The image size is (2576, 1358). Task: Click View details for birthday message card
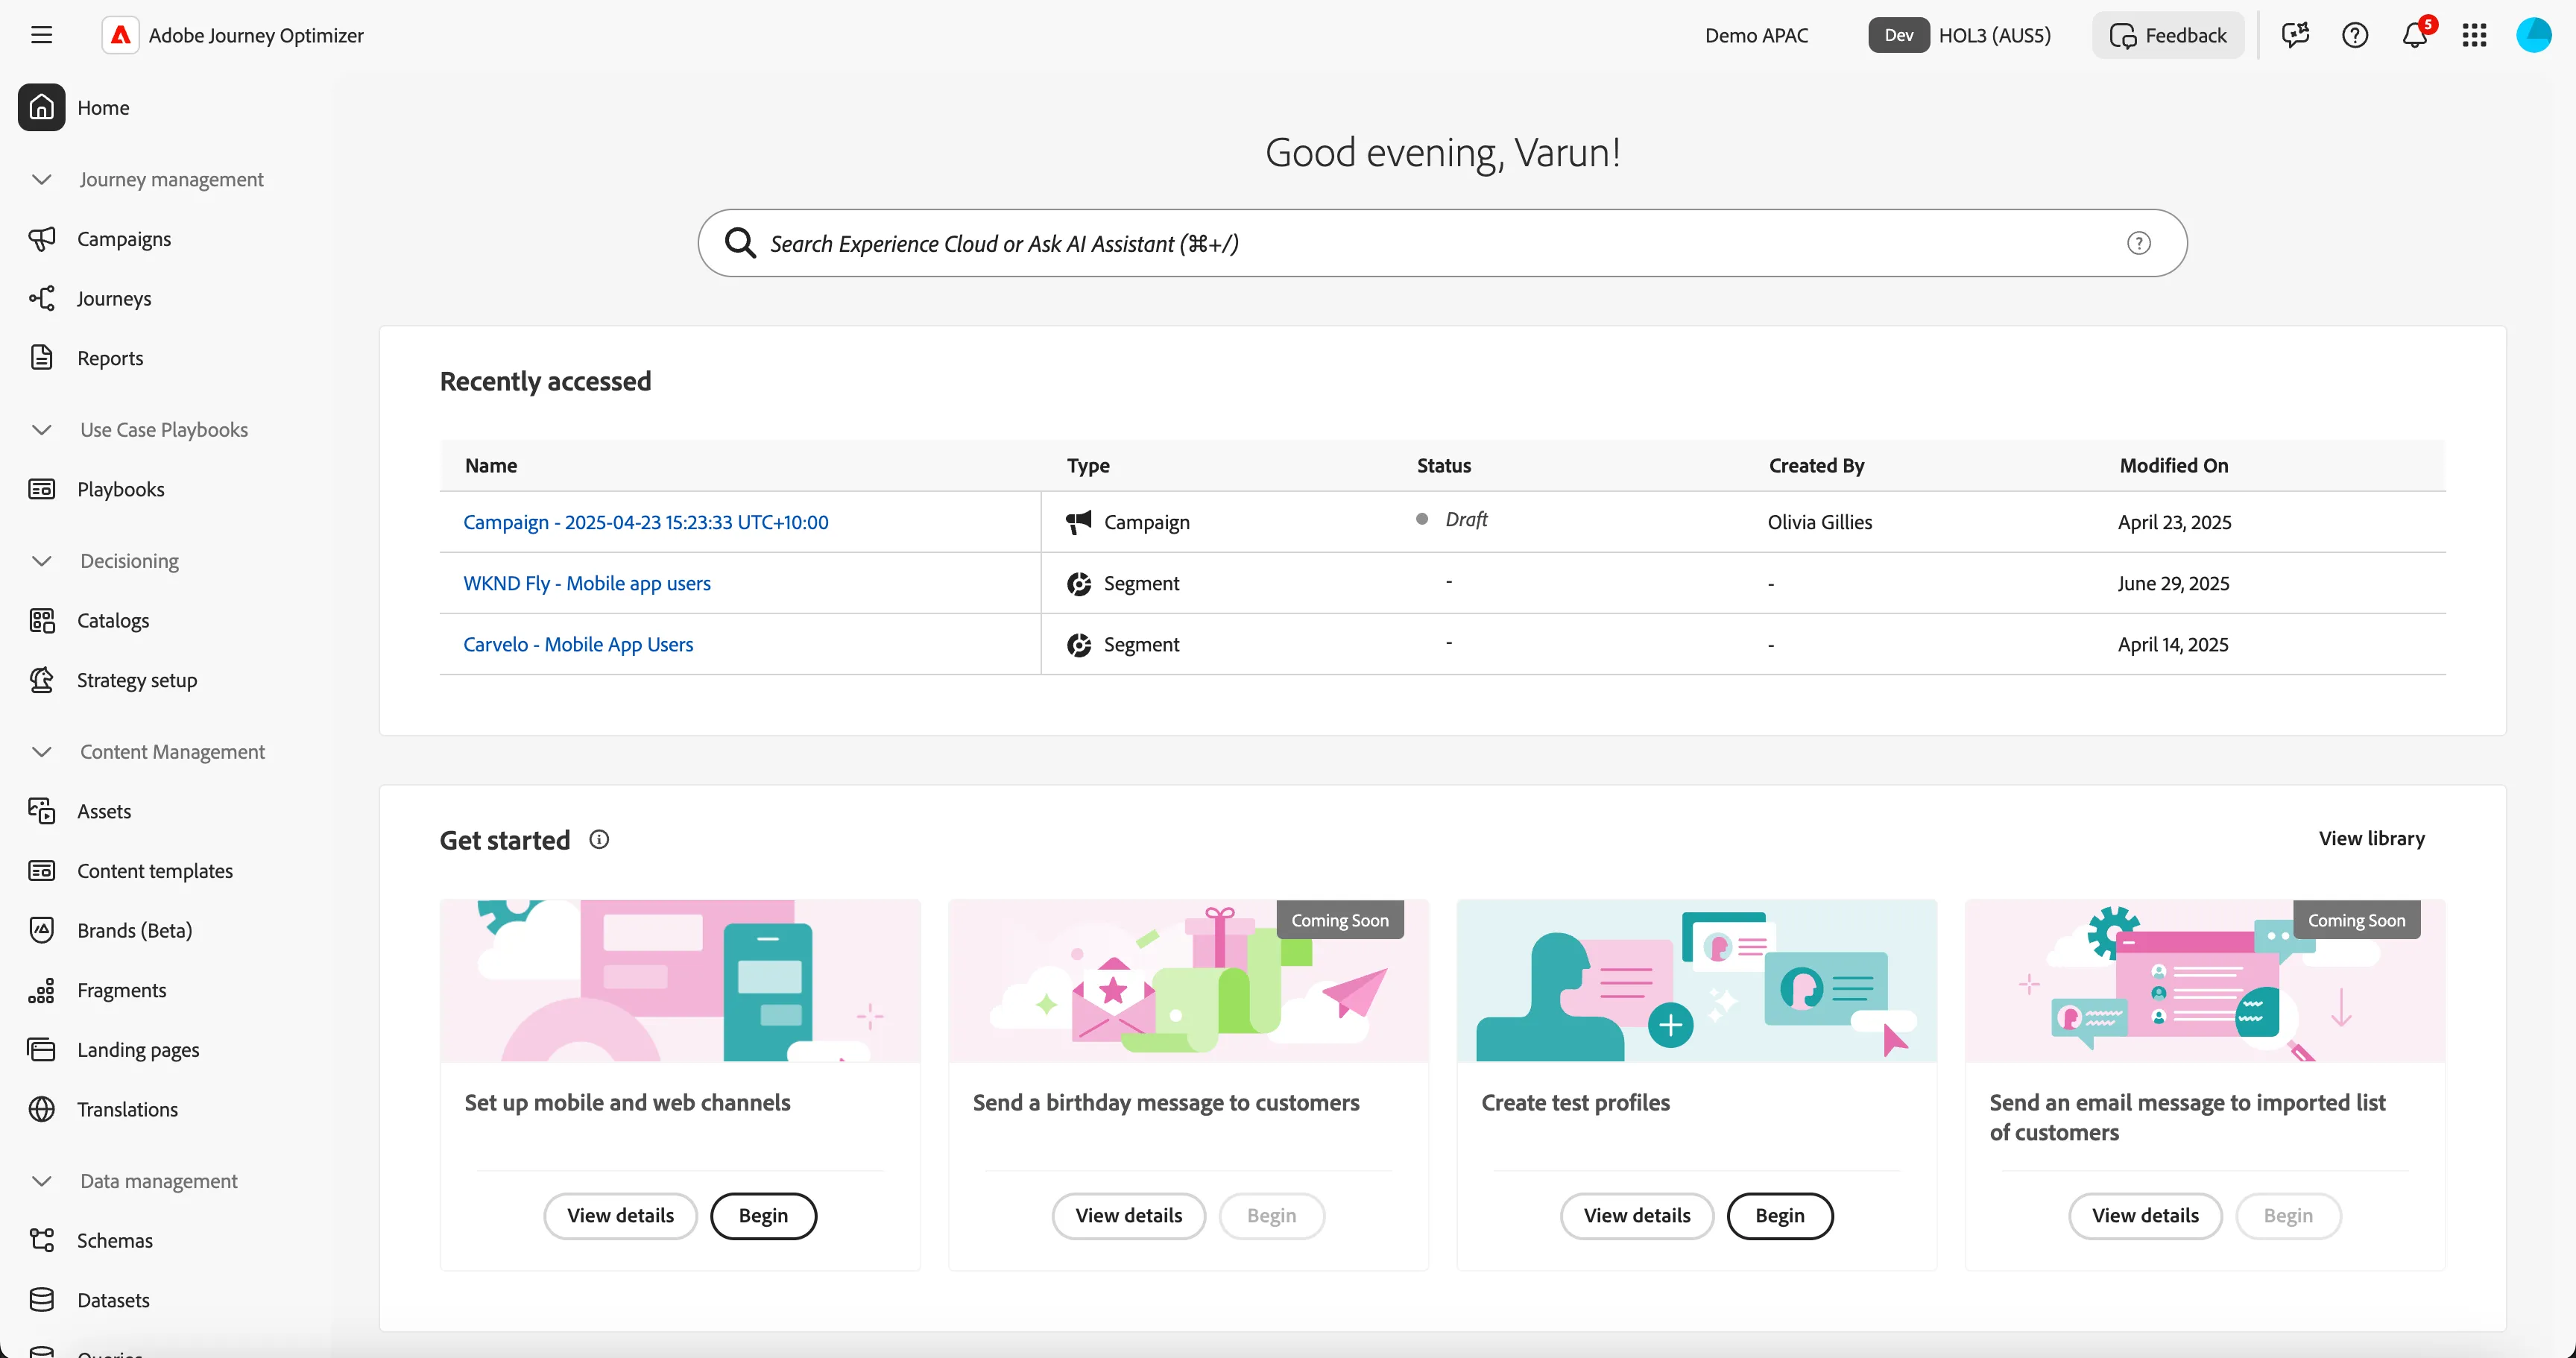click(1128, 1215)
